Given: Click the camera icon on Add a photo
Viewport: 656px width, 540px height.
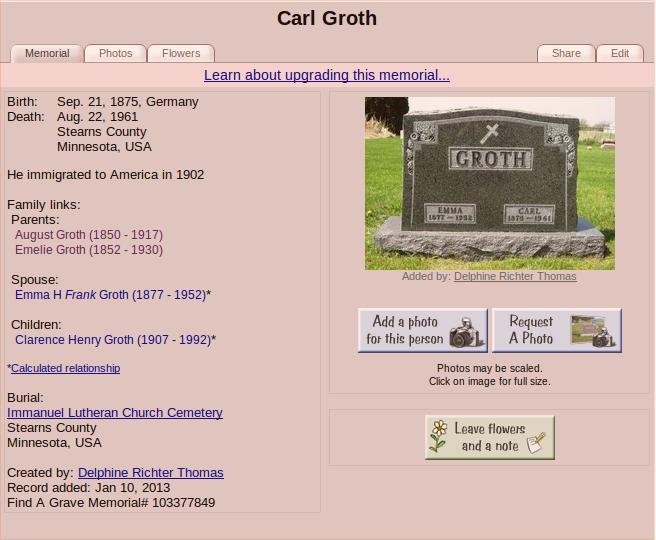Looking at the screenshot, I should click(x=467, y=331).
